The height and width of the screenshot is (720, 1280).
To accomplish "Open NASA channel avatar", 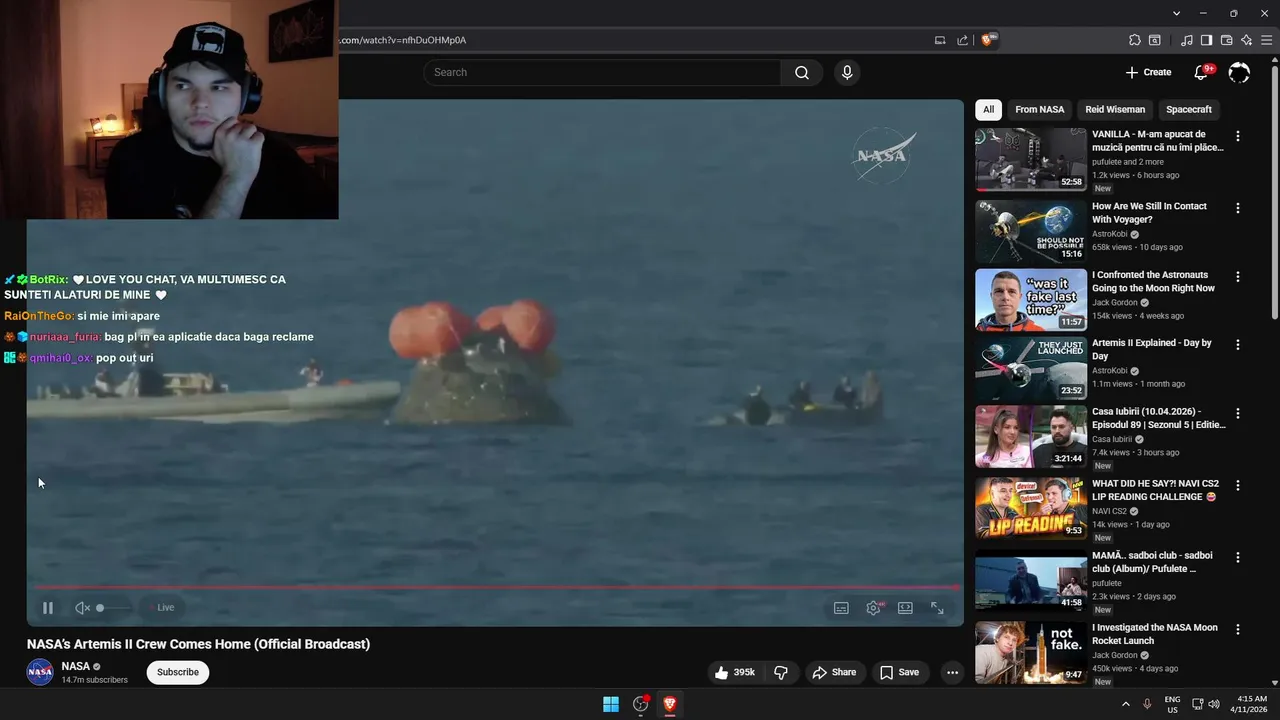I will coord(40,672).
